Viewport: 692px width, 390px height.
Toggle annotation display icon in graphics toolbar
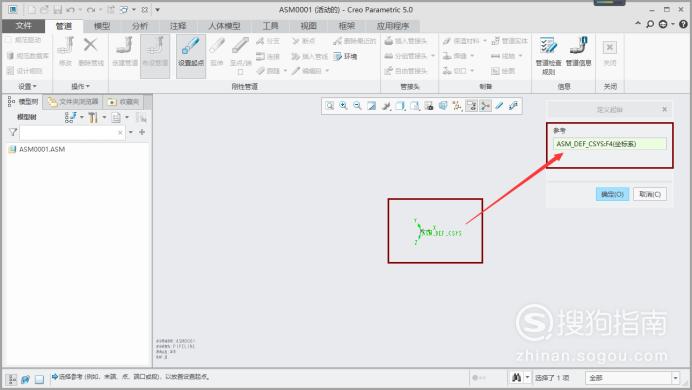pyautogui.click(x=471, y=106)
